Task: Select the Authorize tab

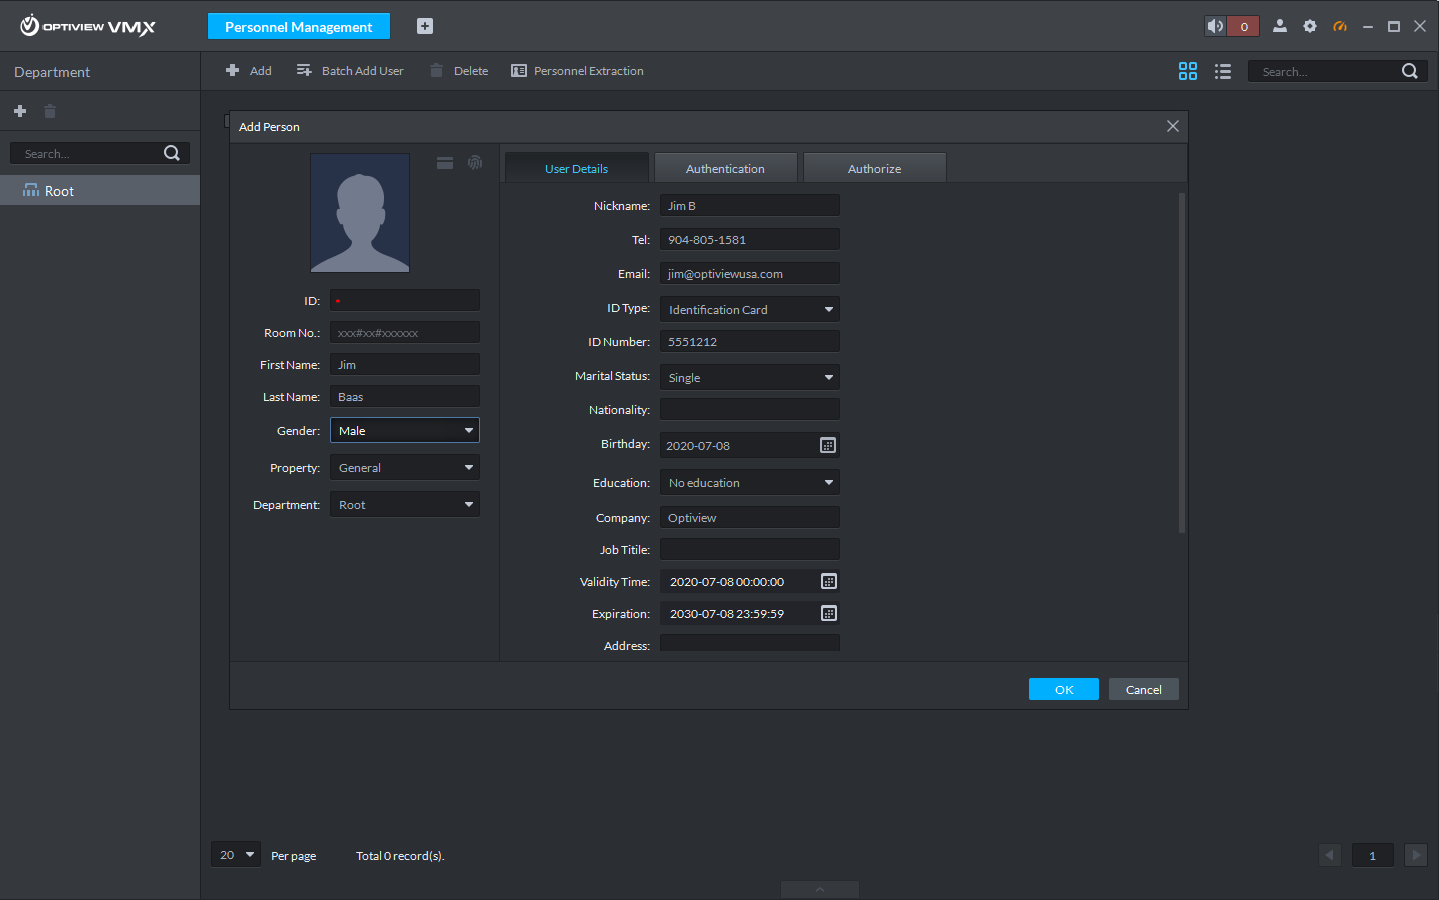Action: coord(873,167)
